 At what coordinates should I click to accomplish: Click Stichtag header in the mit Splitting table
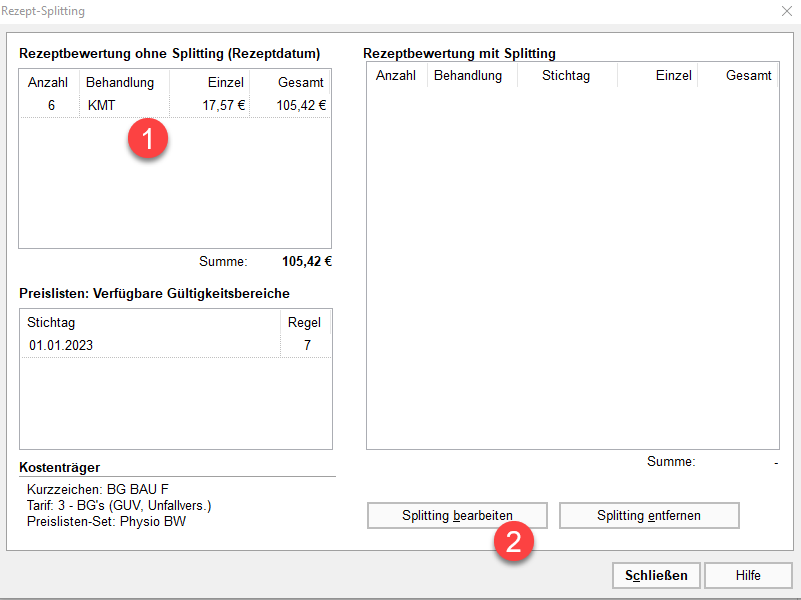(567, 76)
